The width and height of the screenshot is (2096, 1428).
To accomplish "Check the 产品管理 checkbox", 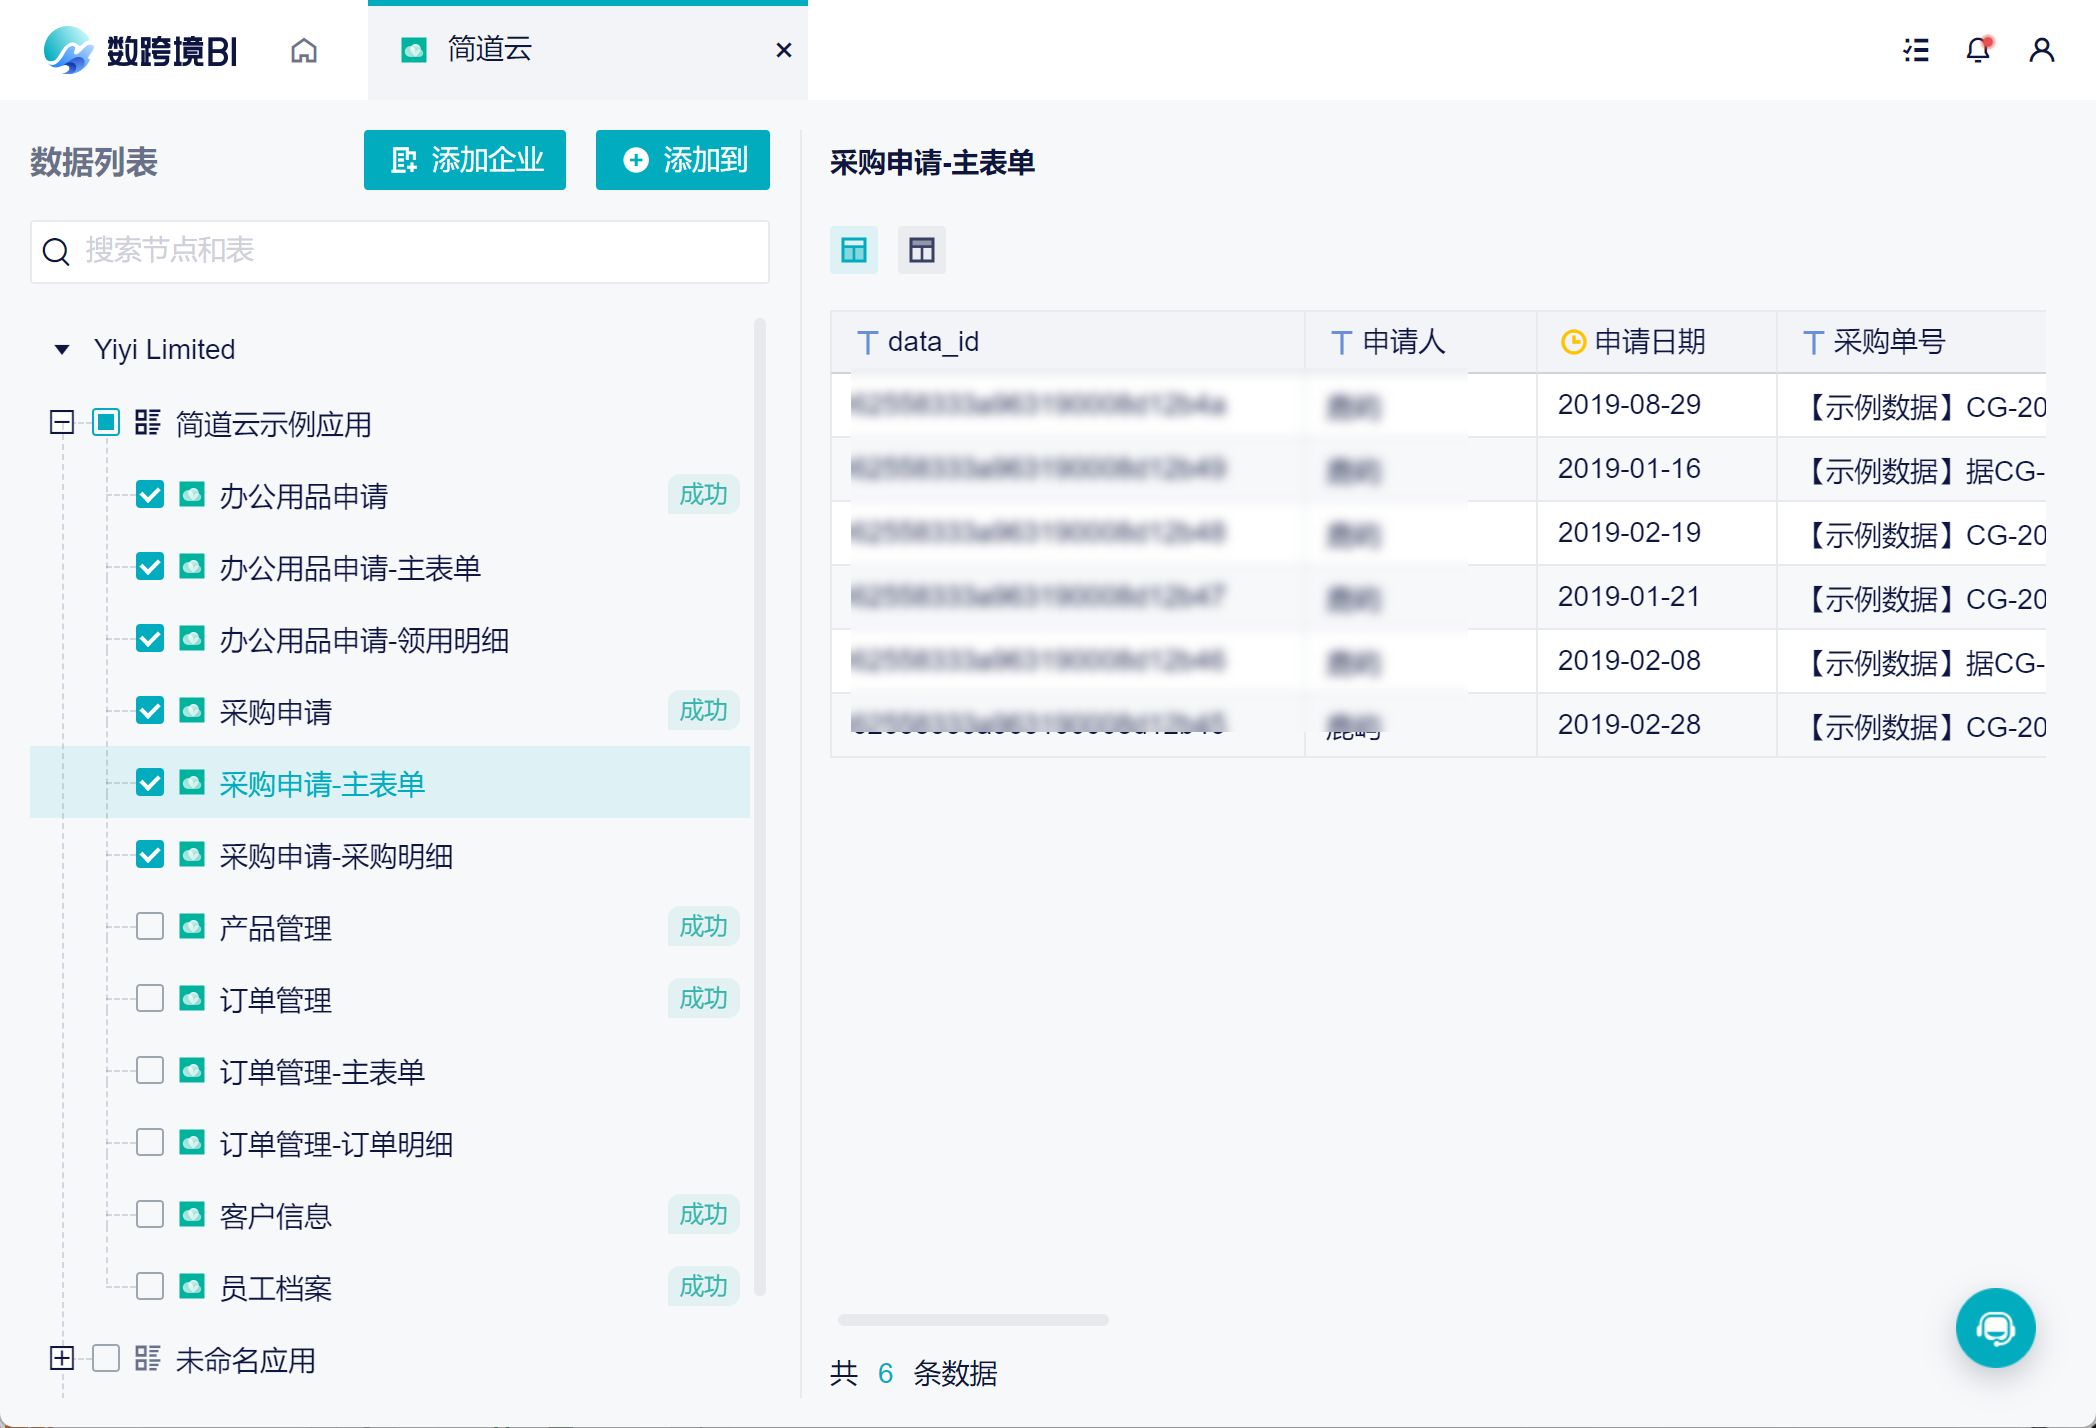I will 150,927.
